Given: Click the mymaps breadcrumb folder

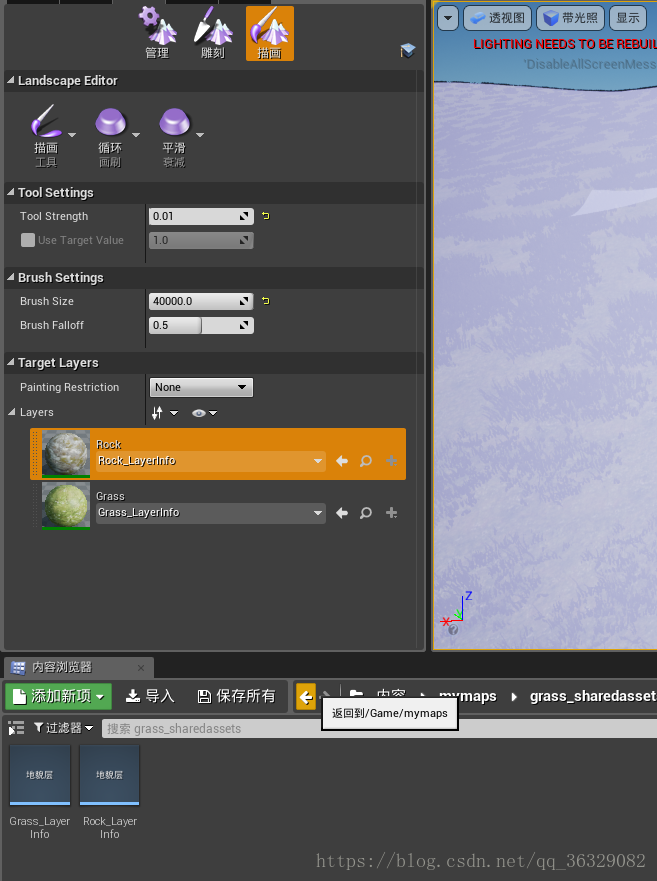Looking at the screenshot, I should coord(468,696).
